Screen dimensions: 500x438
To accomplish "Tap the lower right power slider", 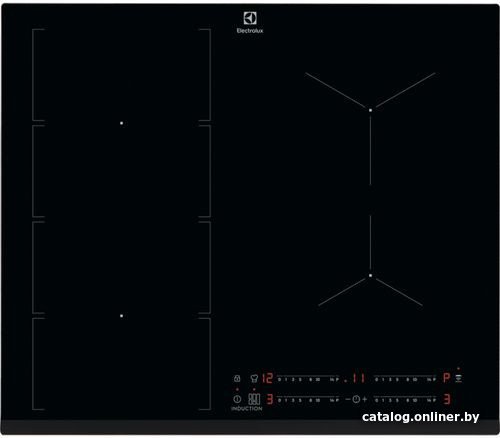I will click(x=406, y=399).
